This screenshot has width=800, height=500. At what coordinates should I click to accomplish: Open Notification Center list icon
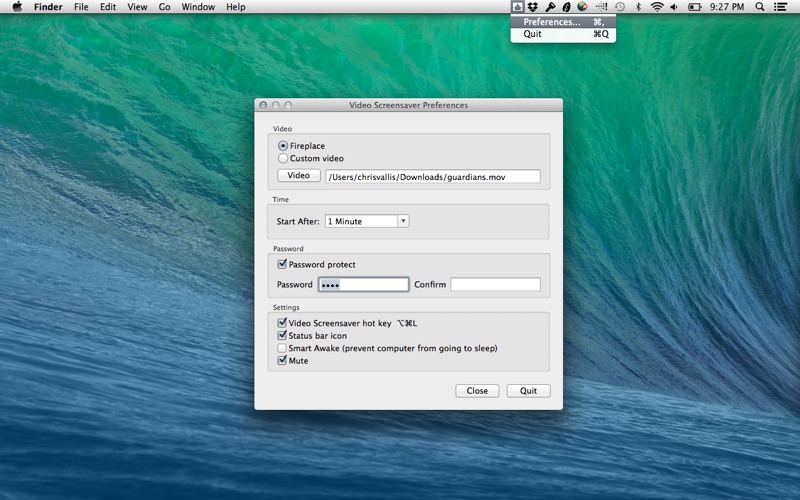tap(780, 7)
